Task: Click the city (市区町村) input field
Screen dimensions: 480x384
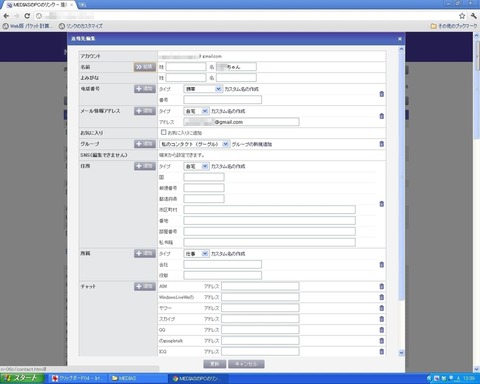Action: coord(269,210)
